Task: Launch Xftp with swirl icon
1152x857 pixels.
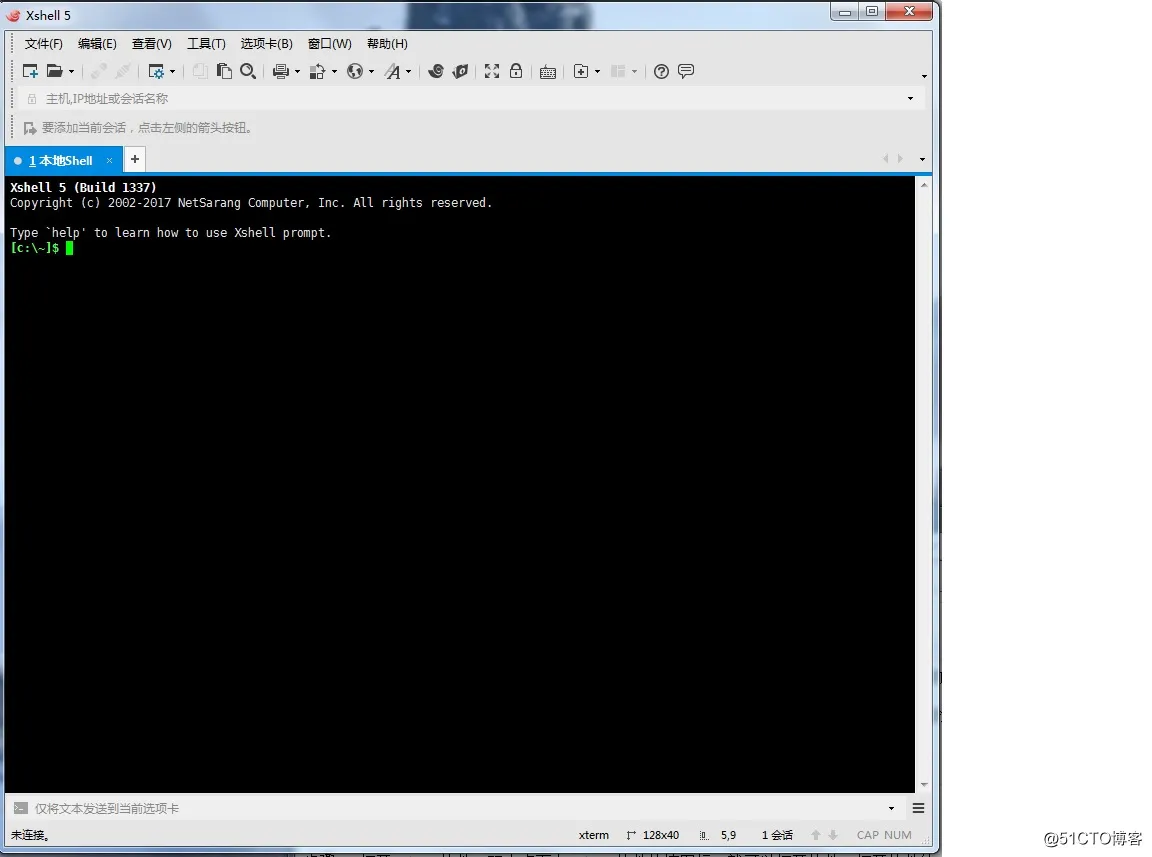Action: pos(436,71)
